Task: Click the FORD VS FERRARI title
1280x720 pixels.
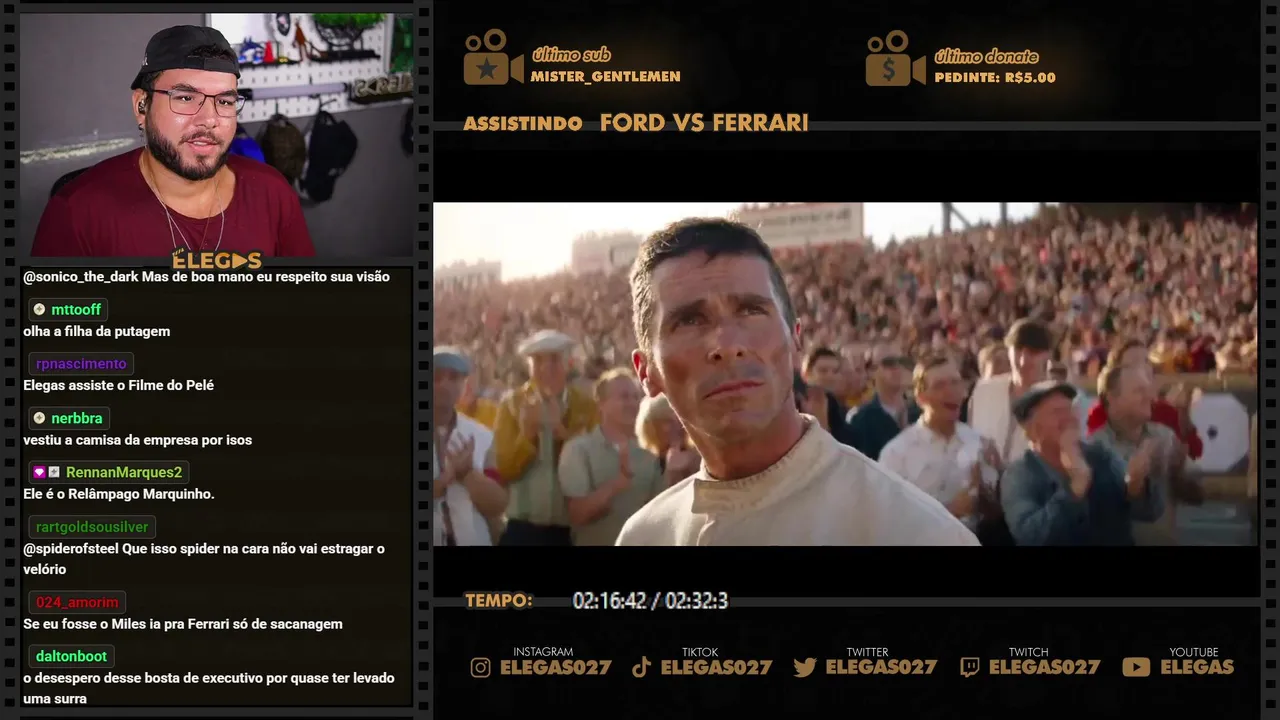Action: tap(704, 122)
